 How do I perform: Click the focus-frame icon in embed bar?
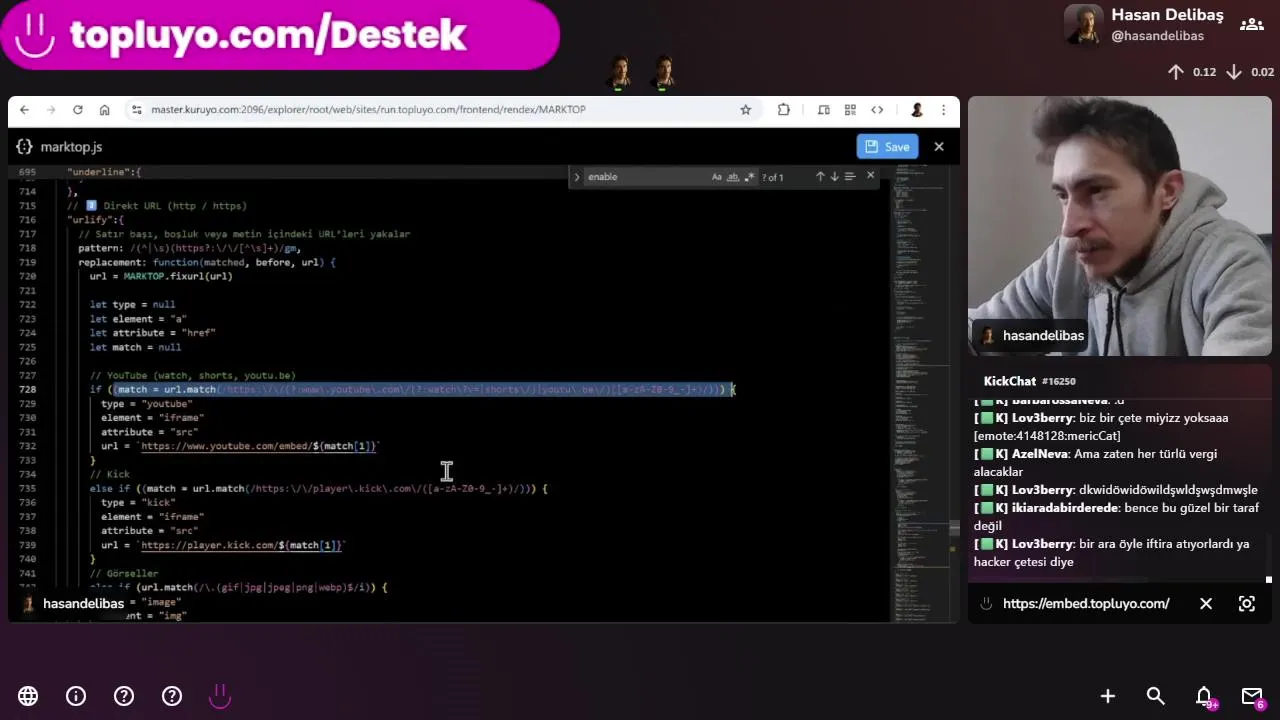[1247, 604]
